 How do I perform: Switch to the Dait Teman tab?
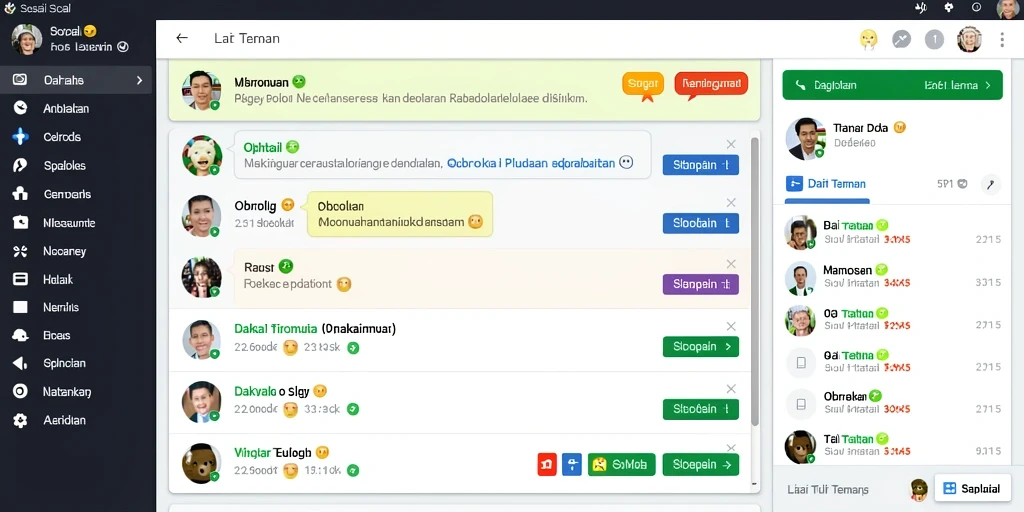(827, 184)
